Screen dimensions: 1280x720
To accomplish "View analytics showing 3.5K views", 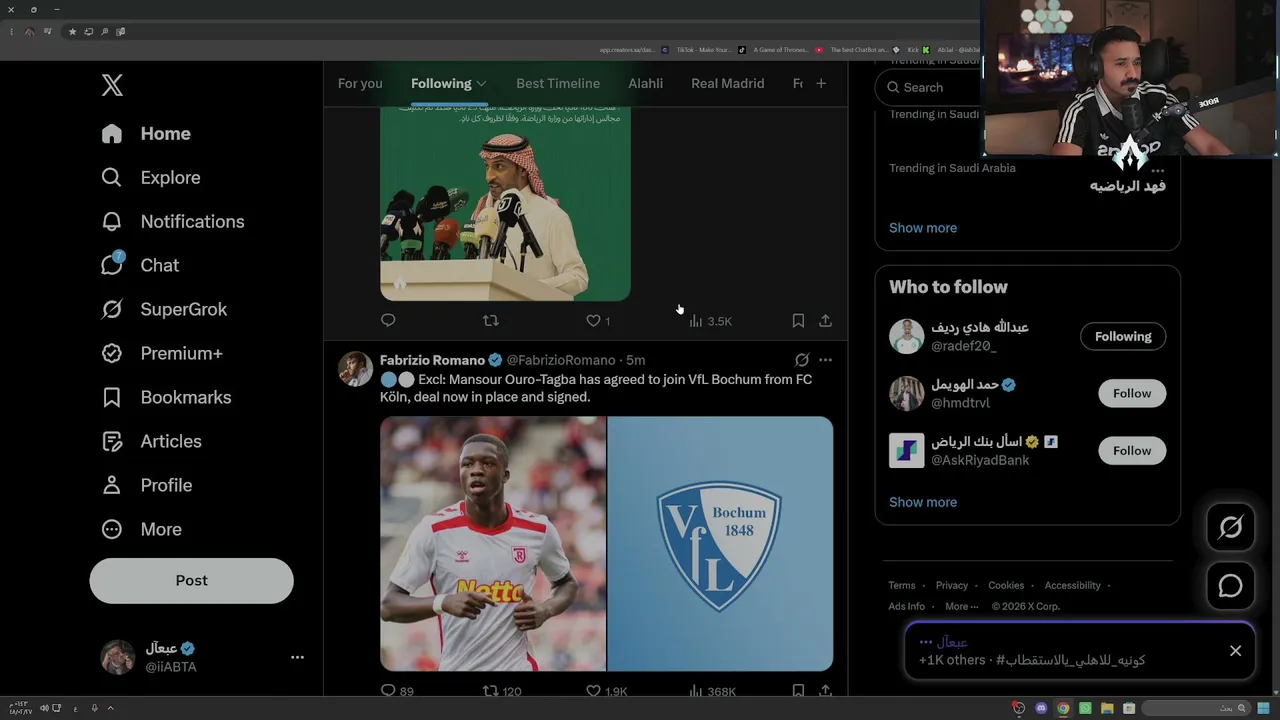I will pyautogui.click(x=710, y=321).
